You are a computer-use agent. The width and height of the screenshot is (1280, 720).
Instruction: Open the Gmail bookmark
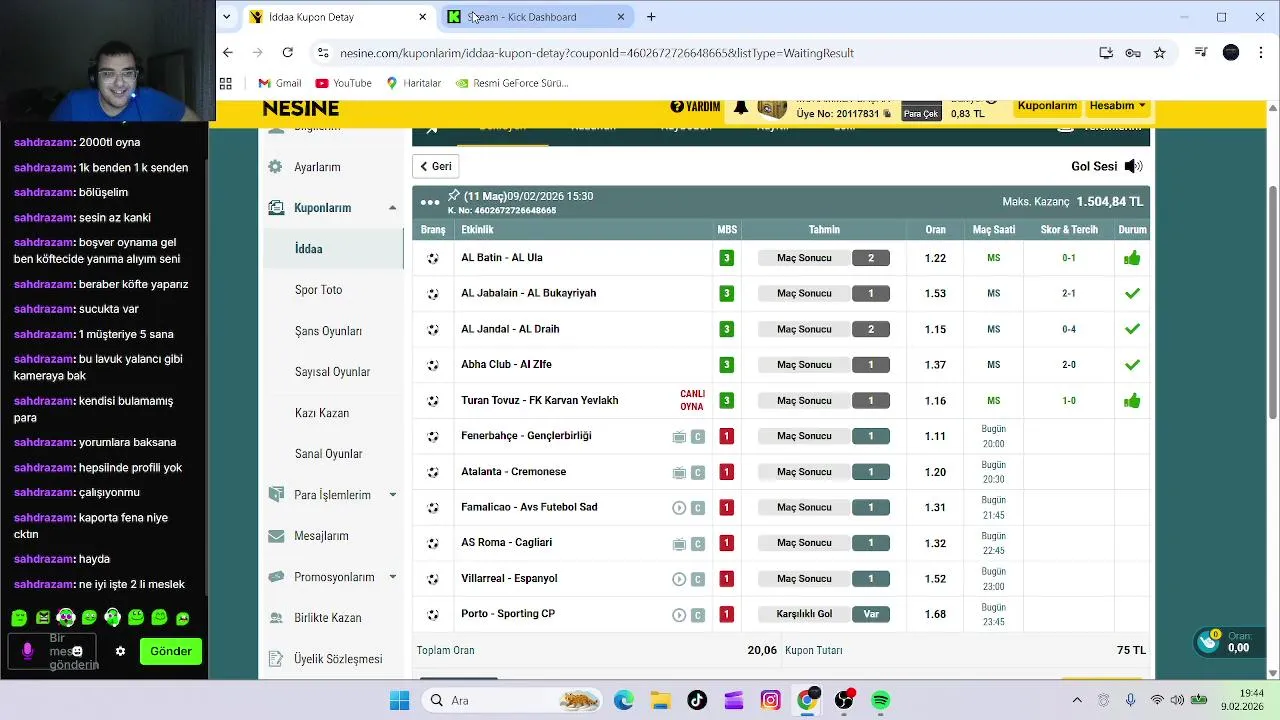tap(279, 83)
